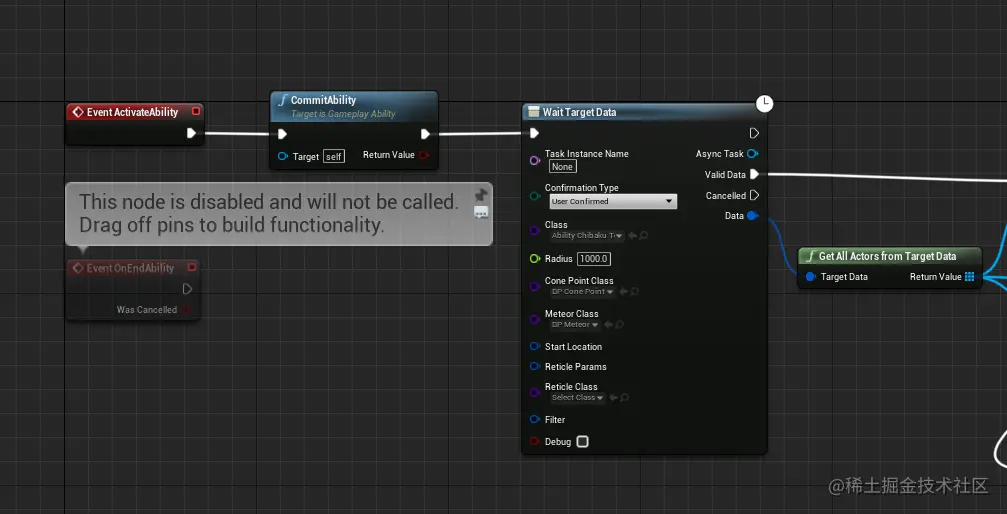Toggle the Debug checkbox

click(582, 441)
